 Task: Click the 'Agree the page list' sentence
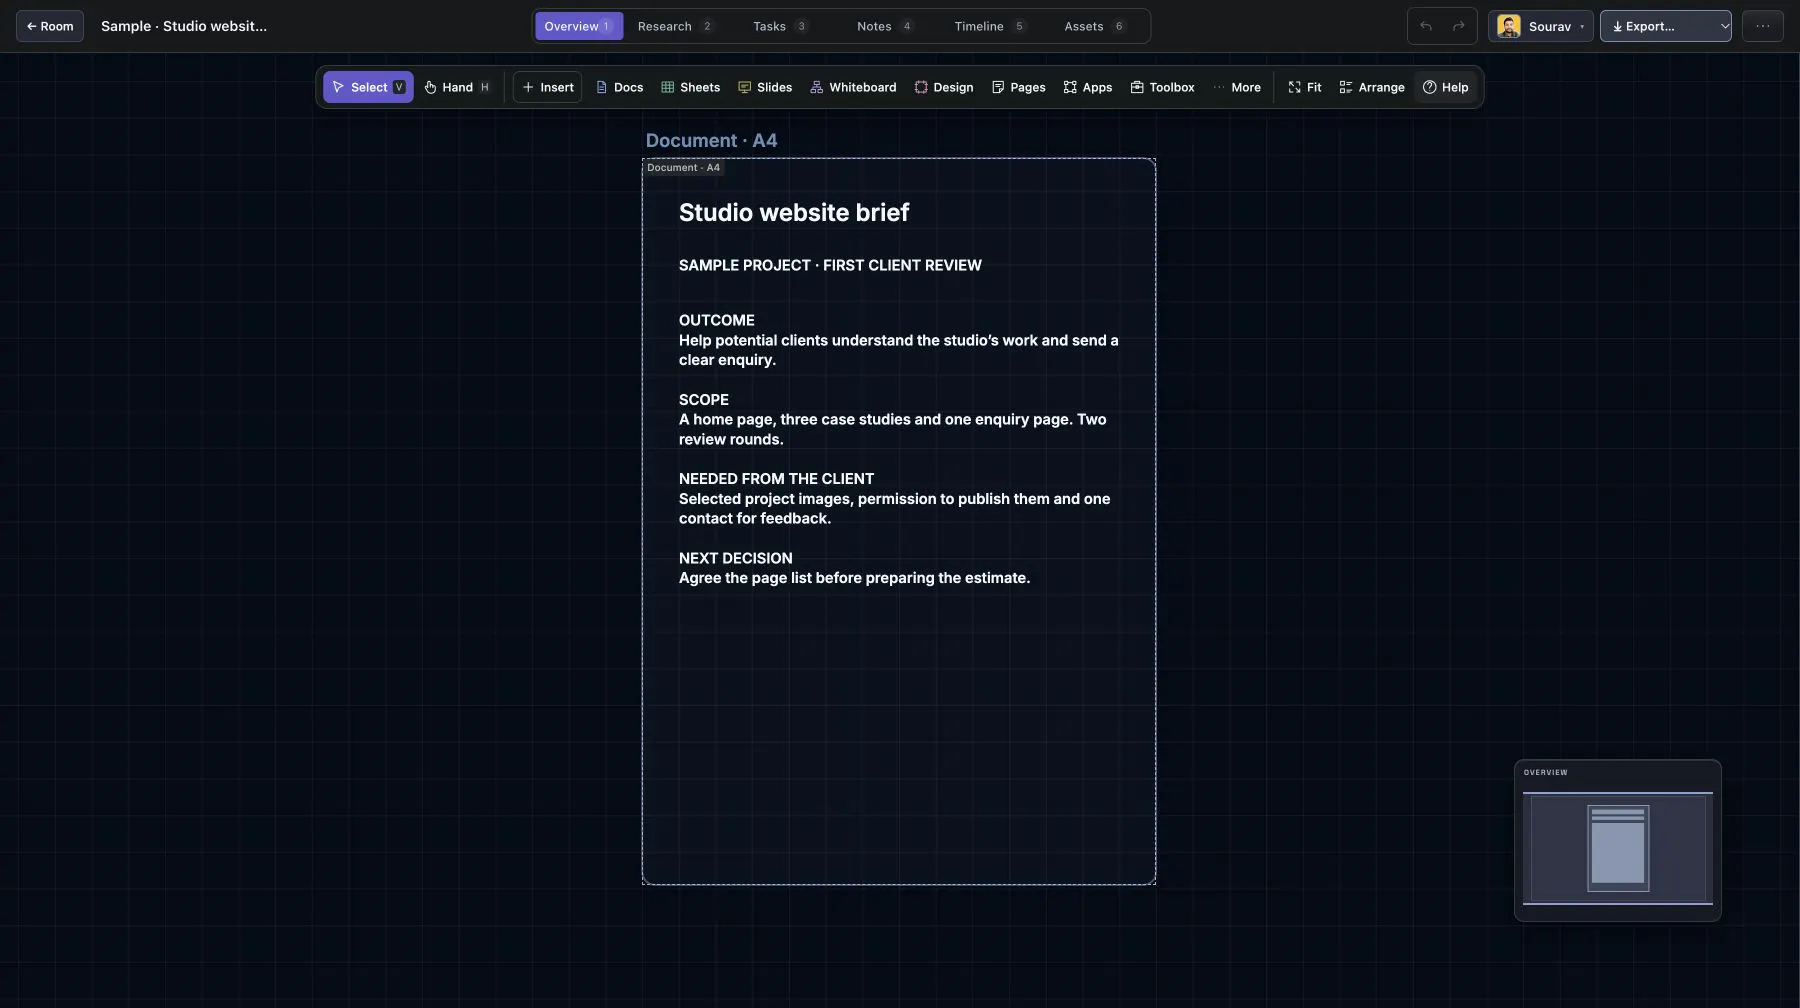(854, 578)
